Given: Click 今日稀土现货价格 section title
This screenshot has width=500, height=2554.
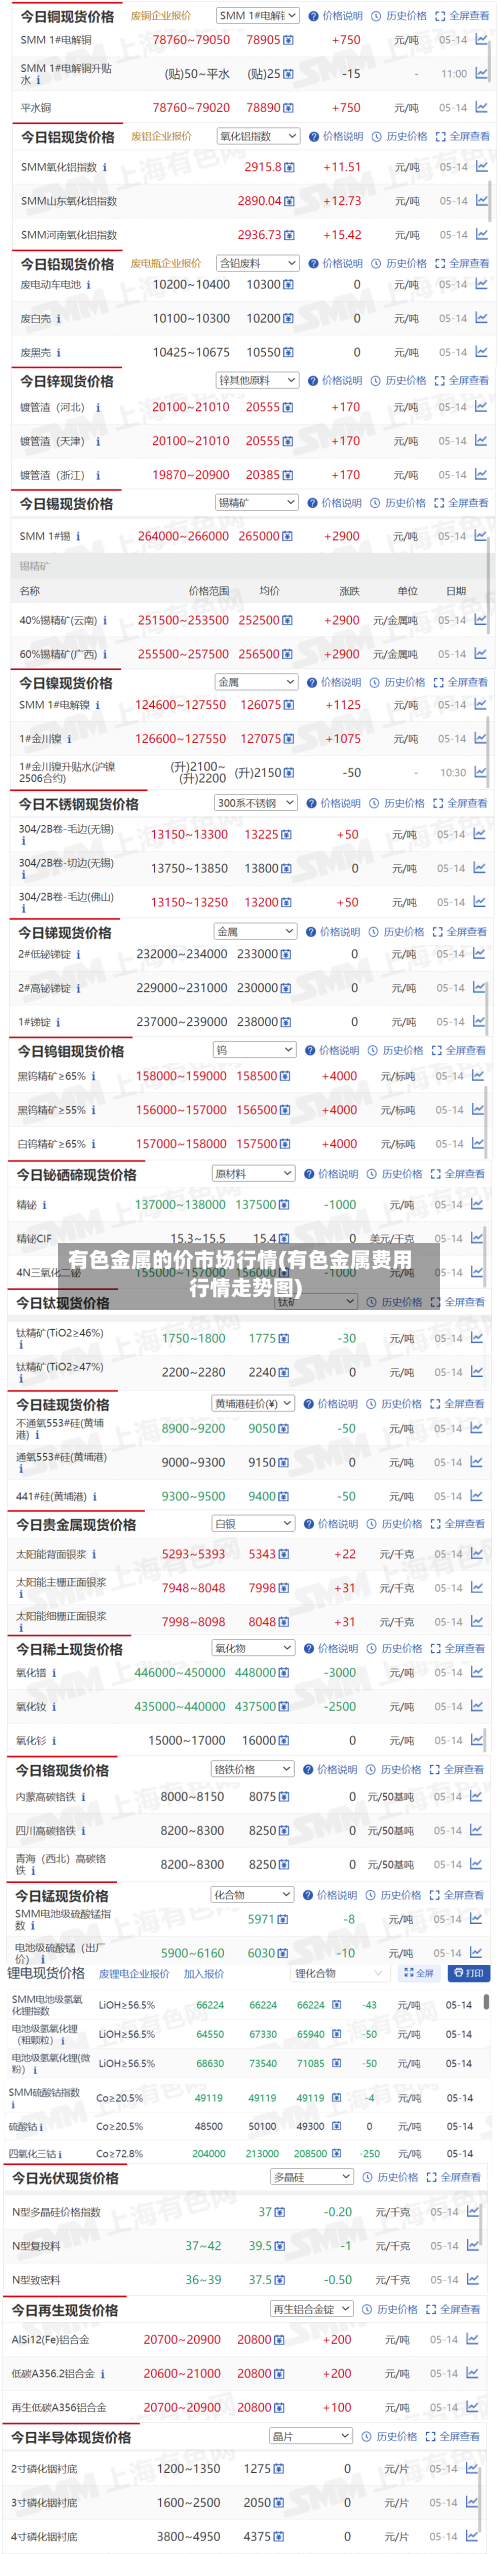Looking at the screenshot, I should 69,1649.
